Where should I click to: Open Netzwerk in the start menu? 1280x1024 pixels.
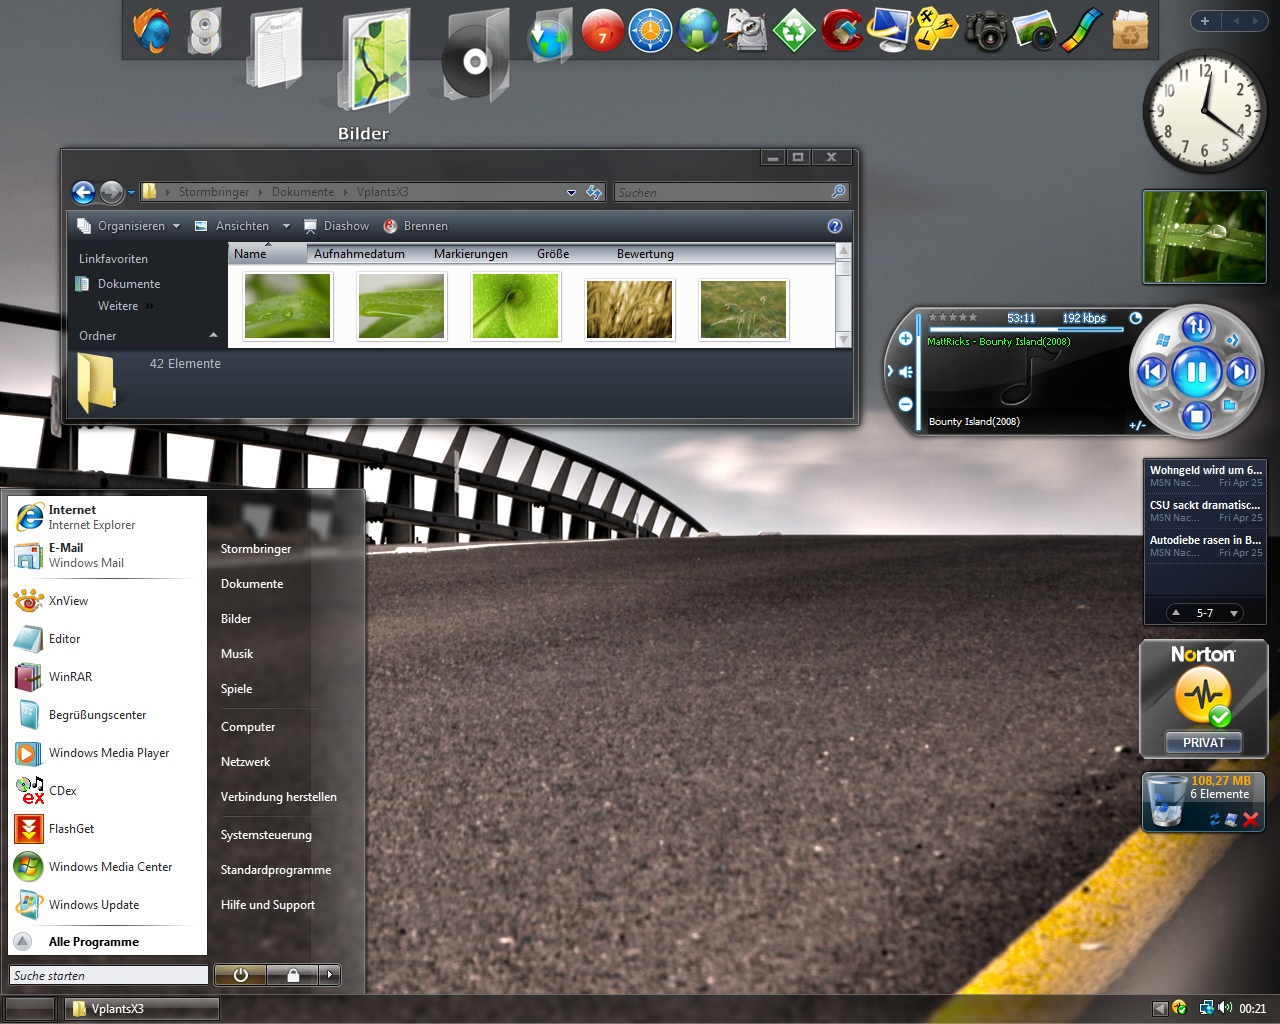click(245, 762)
